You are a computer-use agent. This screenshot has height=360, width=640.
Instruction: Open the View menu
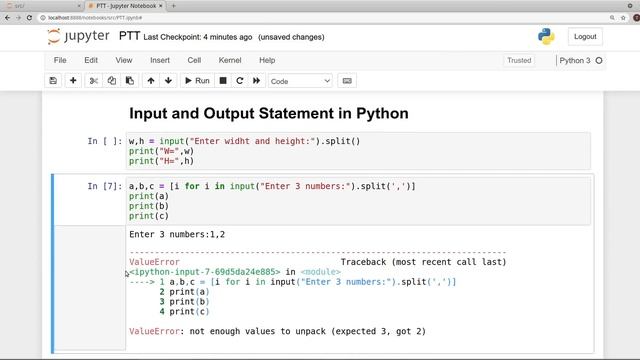pyautogui.click(x=124, y=60)
